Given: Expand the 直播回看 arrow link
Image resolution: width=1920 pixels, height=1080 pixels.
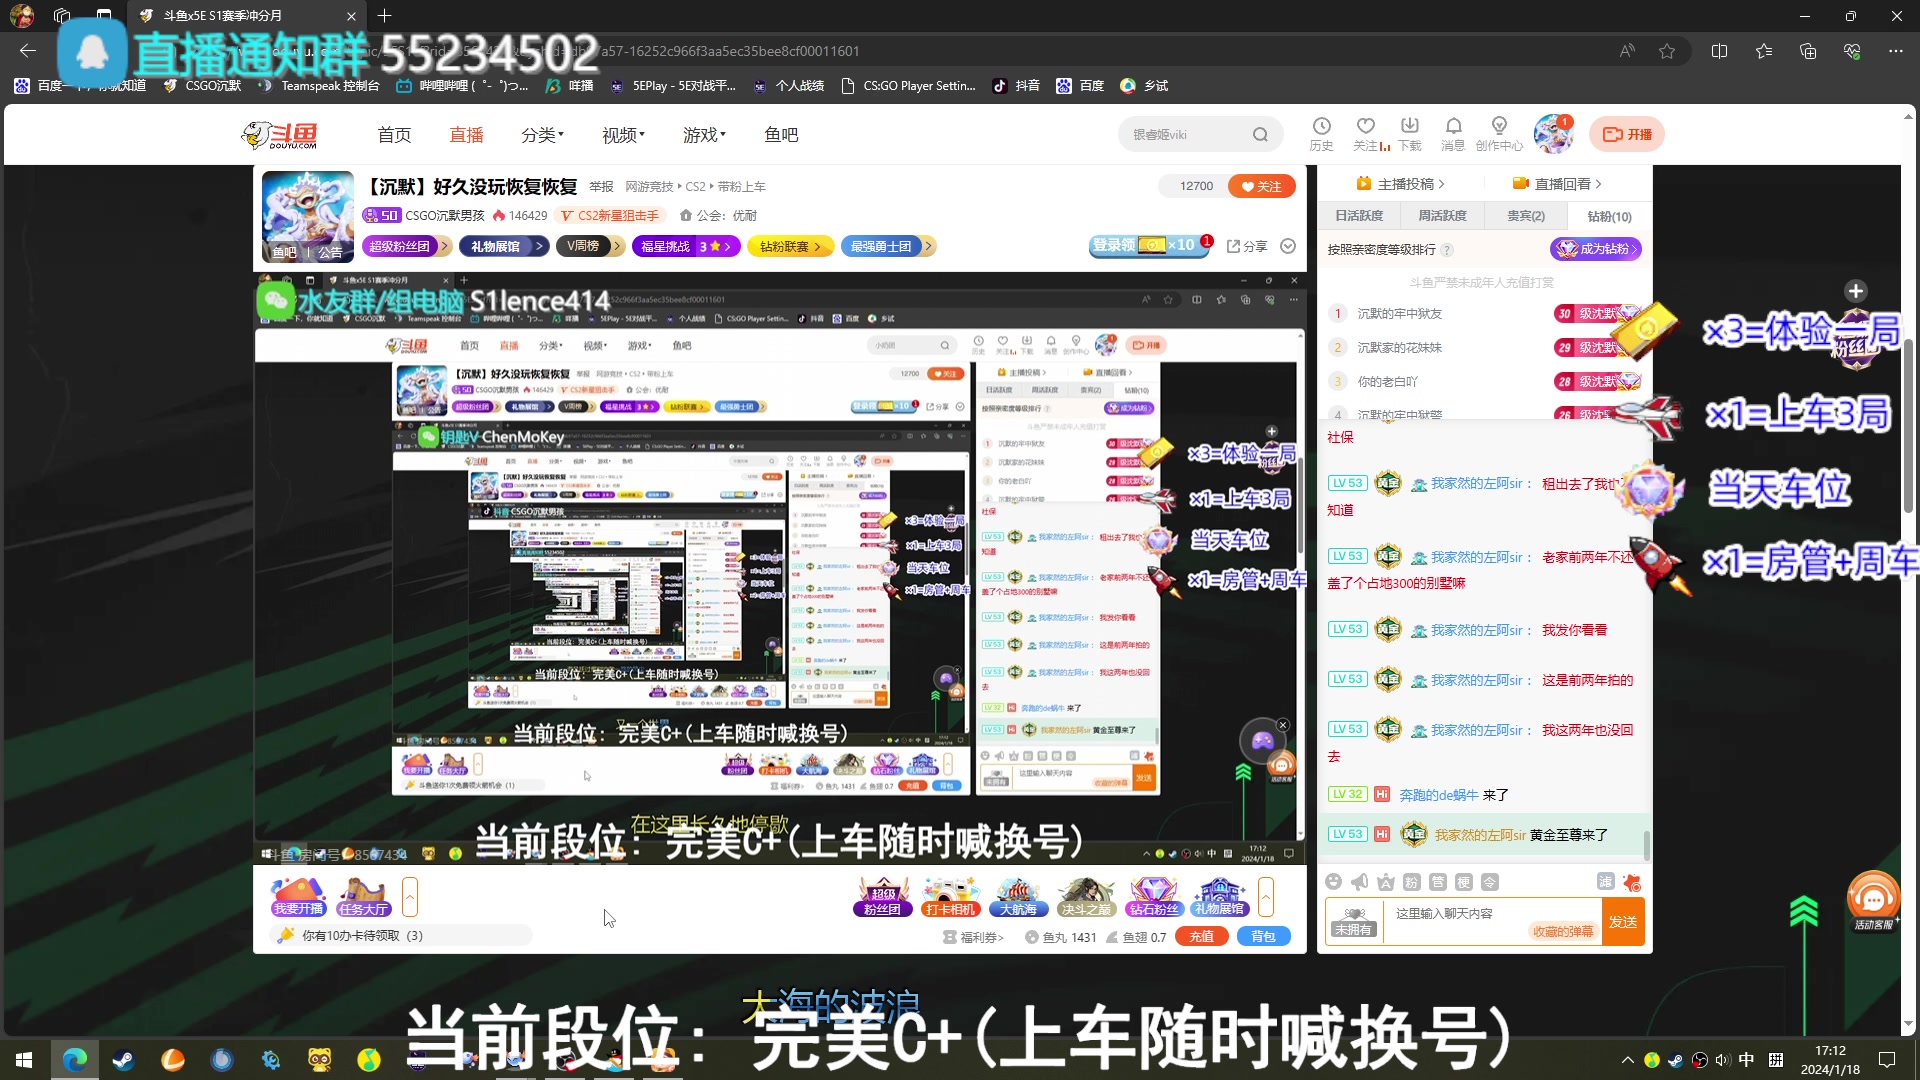Looking at the screenshot, I should (1557, 184).
